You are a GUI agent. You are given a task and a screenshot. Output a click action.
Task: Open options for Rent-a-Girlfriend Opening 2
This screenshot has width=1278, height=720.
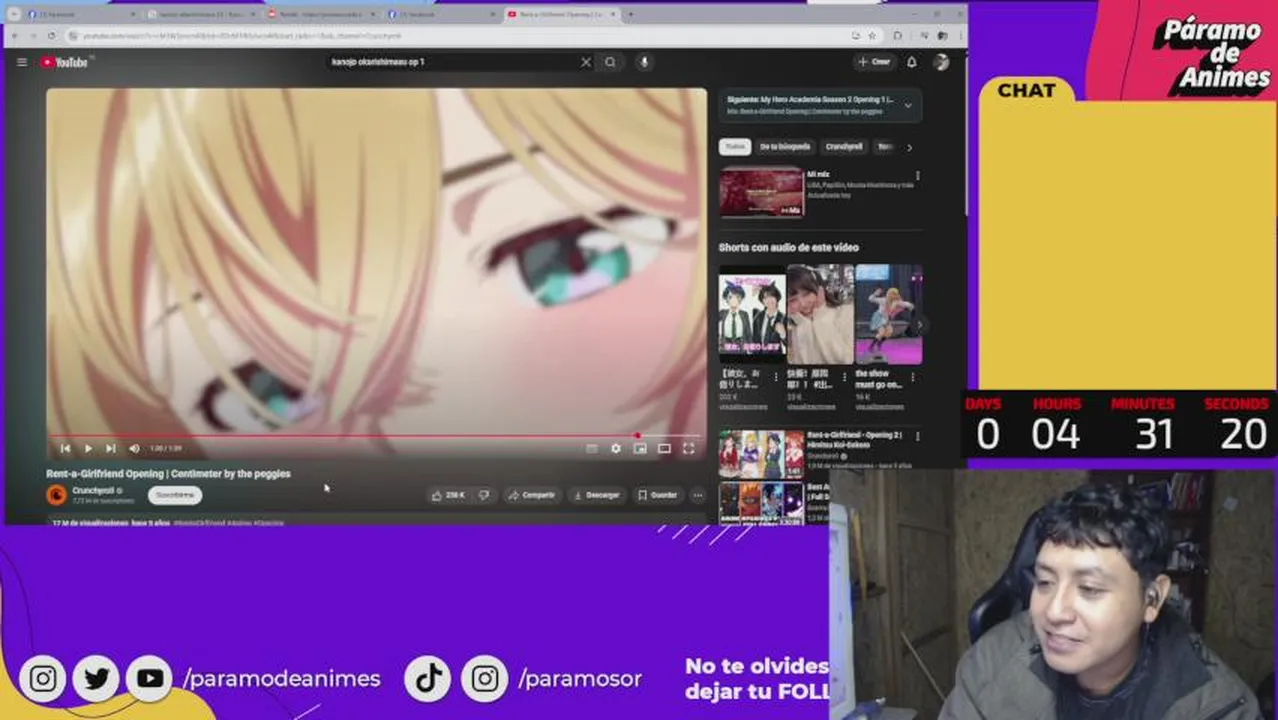tap(918, 438)
